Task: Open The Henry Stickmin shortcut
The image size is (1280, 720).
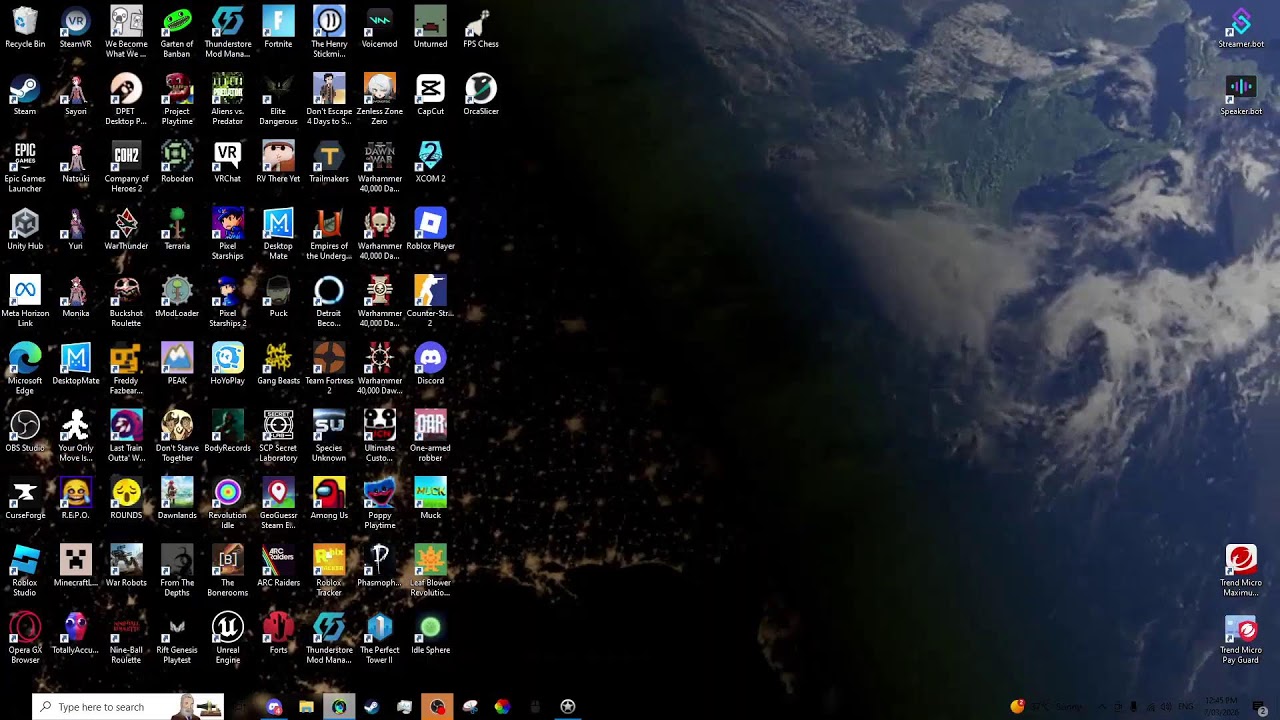Action: [329, 32]
